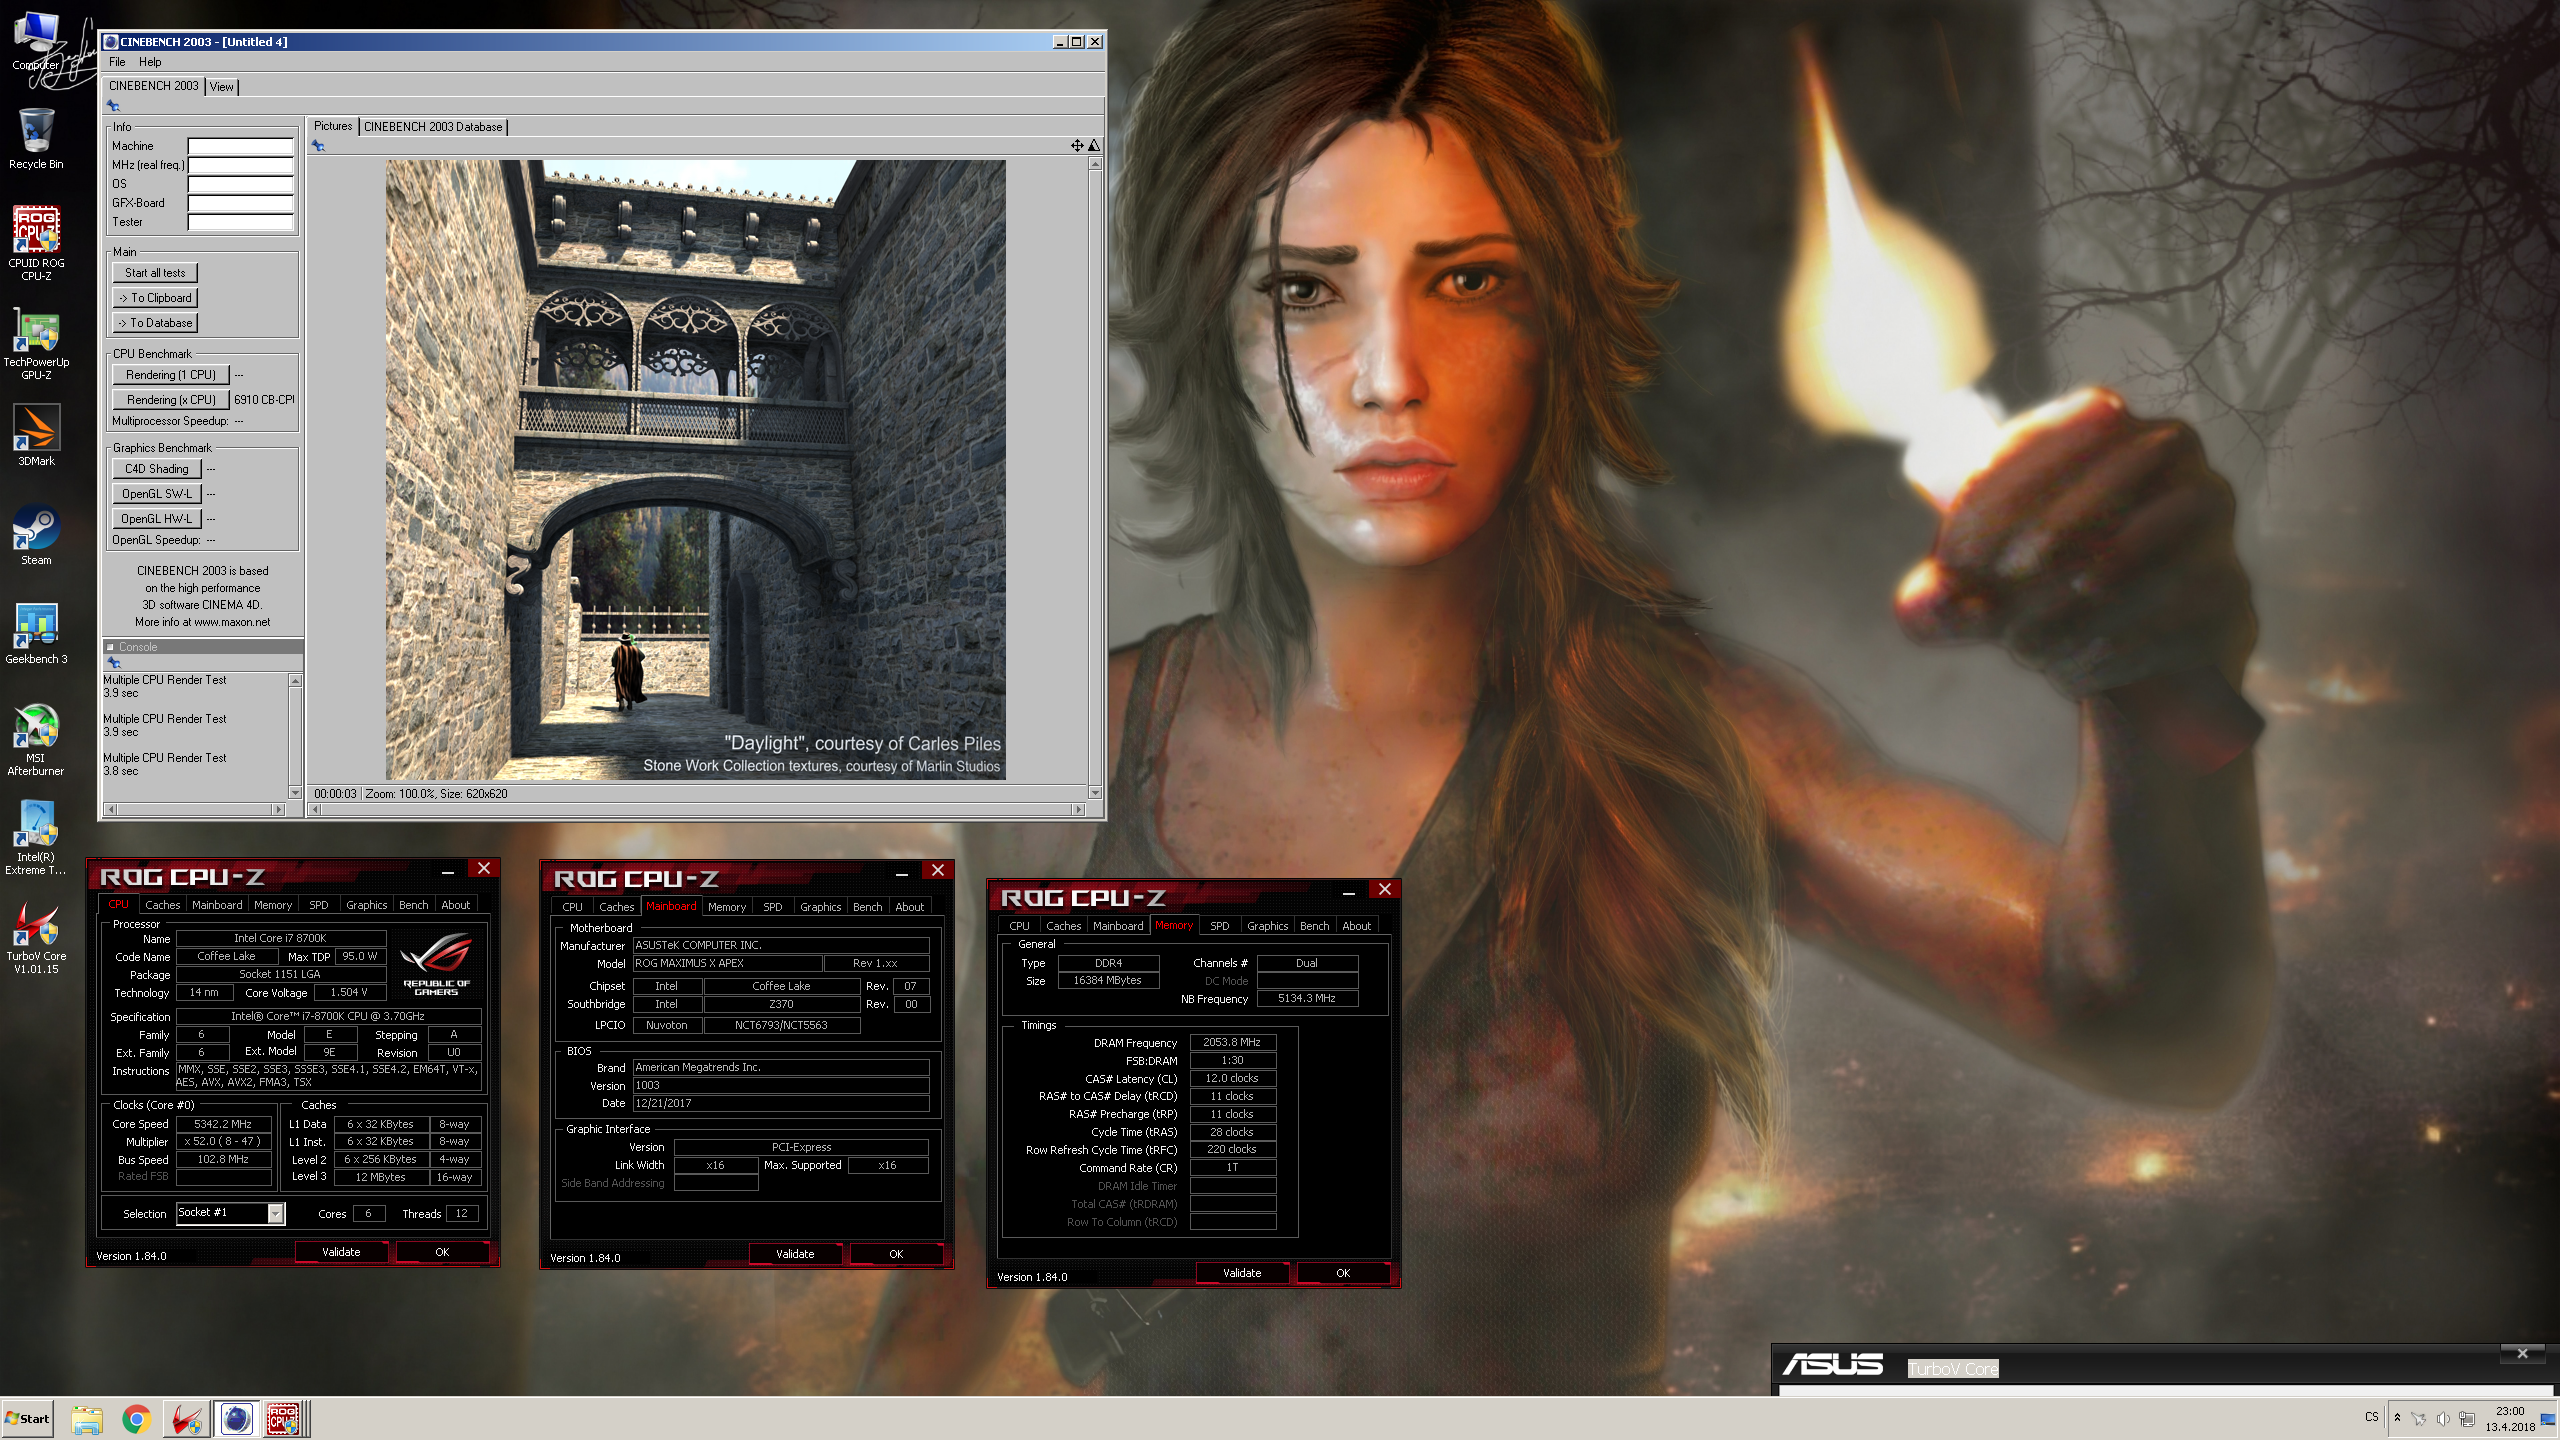Click OK in left CPU-Z window
This screenshot has width=2560, height=1440.
tap(442, 1252)
